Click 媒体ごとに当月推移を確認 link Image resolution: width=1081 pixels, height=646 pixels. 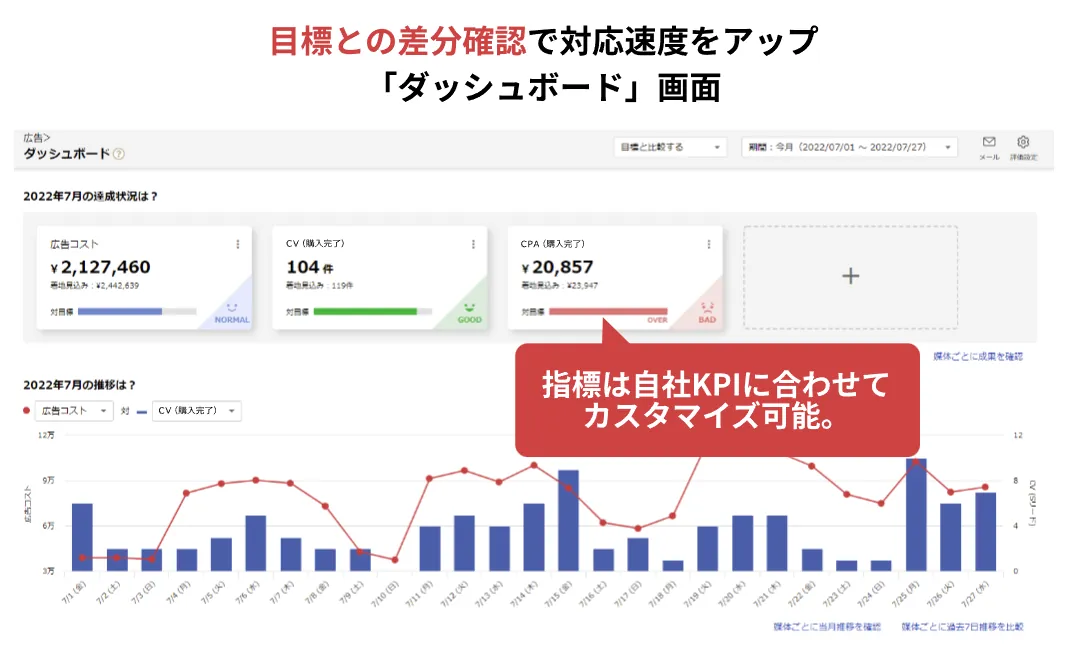tap(827, 627)
